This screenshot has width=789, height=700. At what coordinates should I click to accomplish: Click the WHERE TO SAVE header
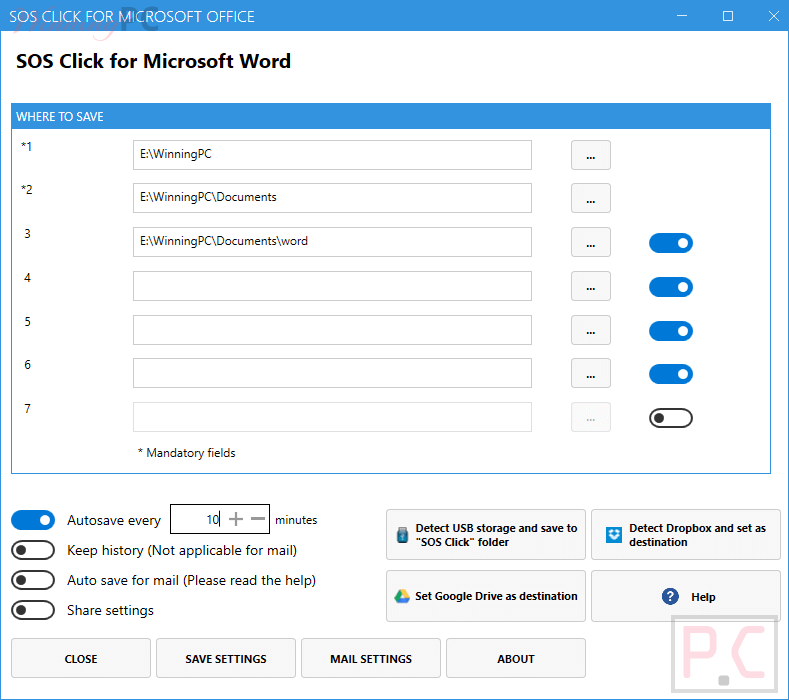pyautogui.click(x=391, y=116)
